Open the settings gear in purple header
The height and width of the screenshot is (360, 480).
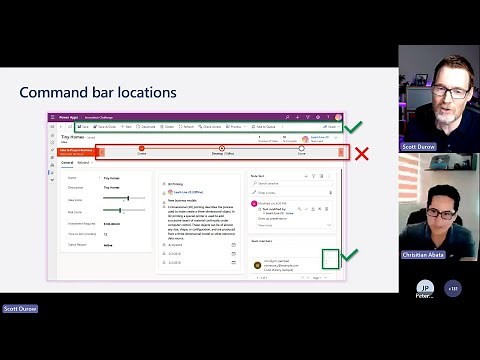[318, 117]
